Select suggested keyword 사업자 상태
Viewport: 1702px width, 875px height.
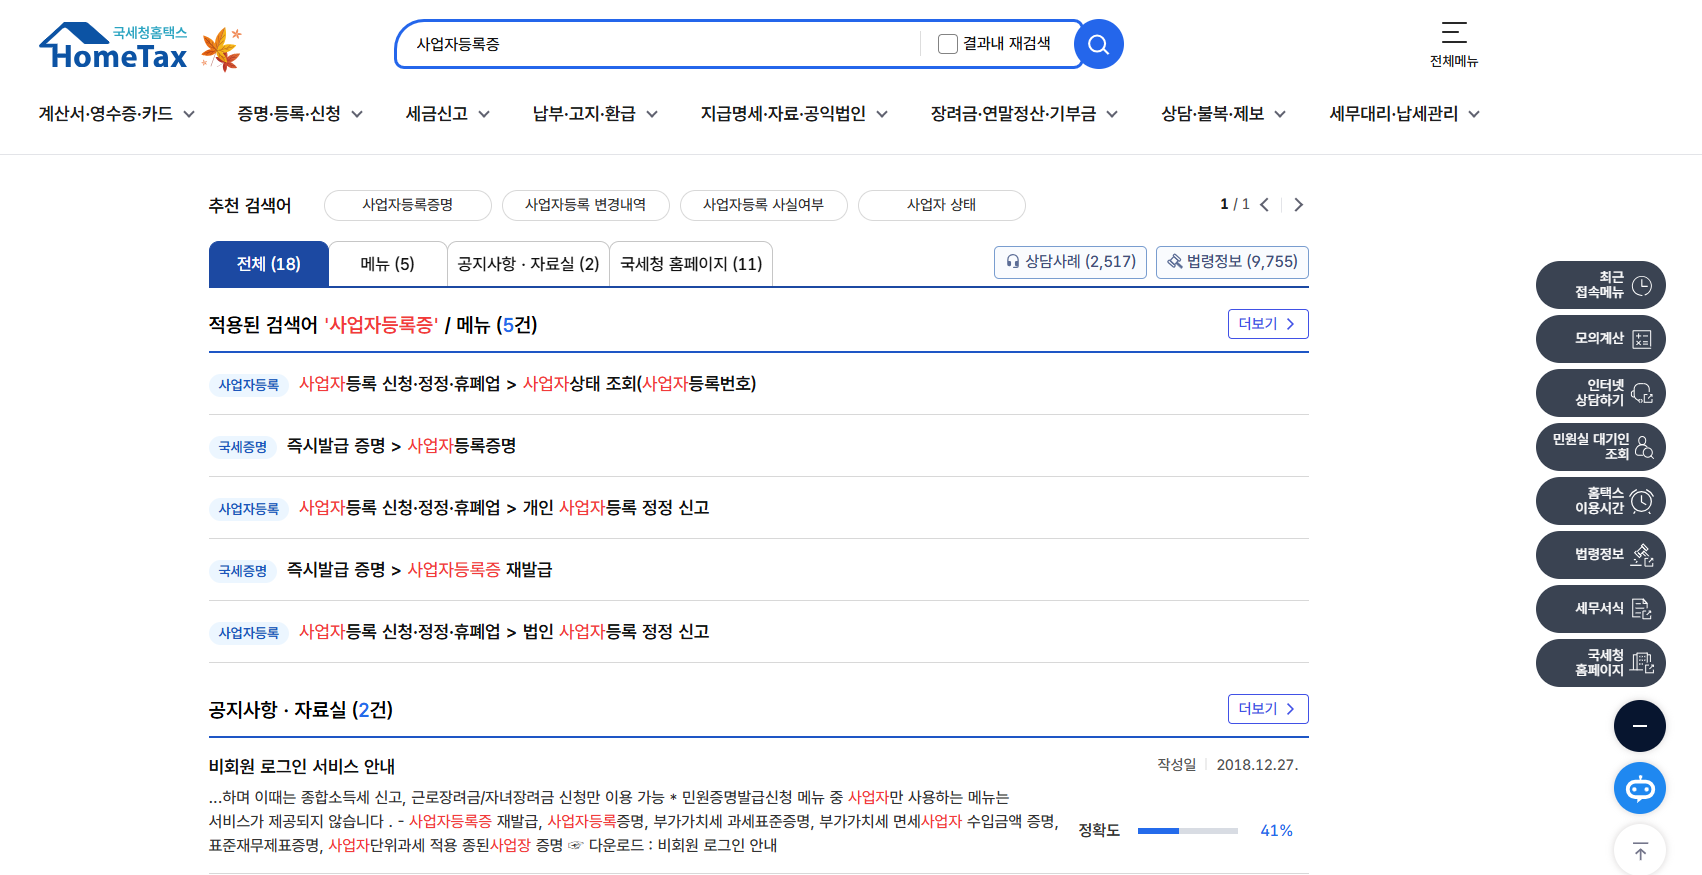pos(941,205)
